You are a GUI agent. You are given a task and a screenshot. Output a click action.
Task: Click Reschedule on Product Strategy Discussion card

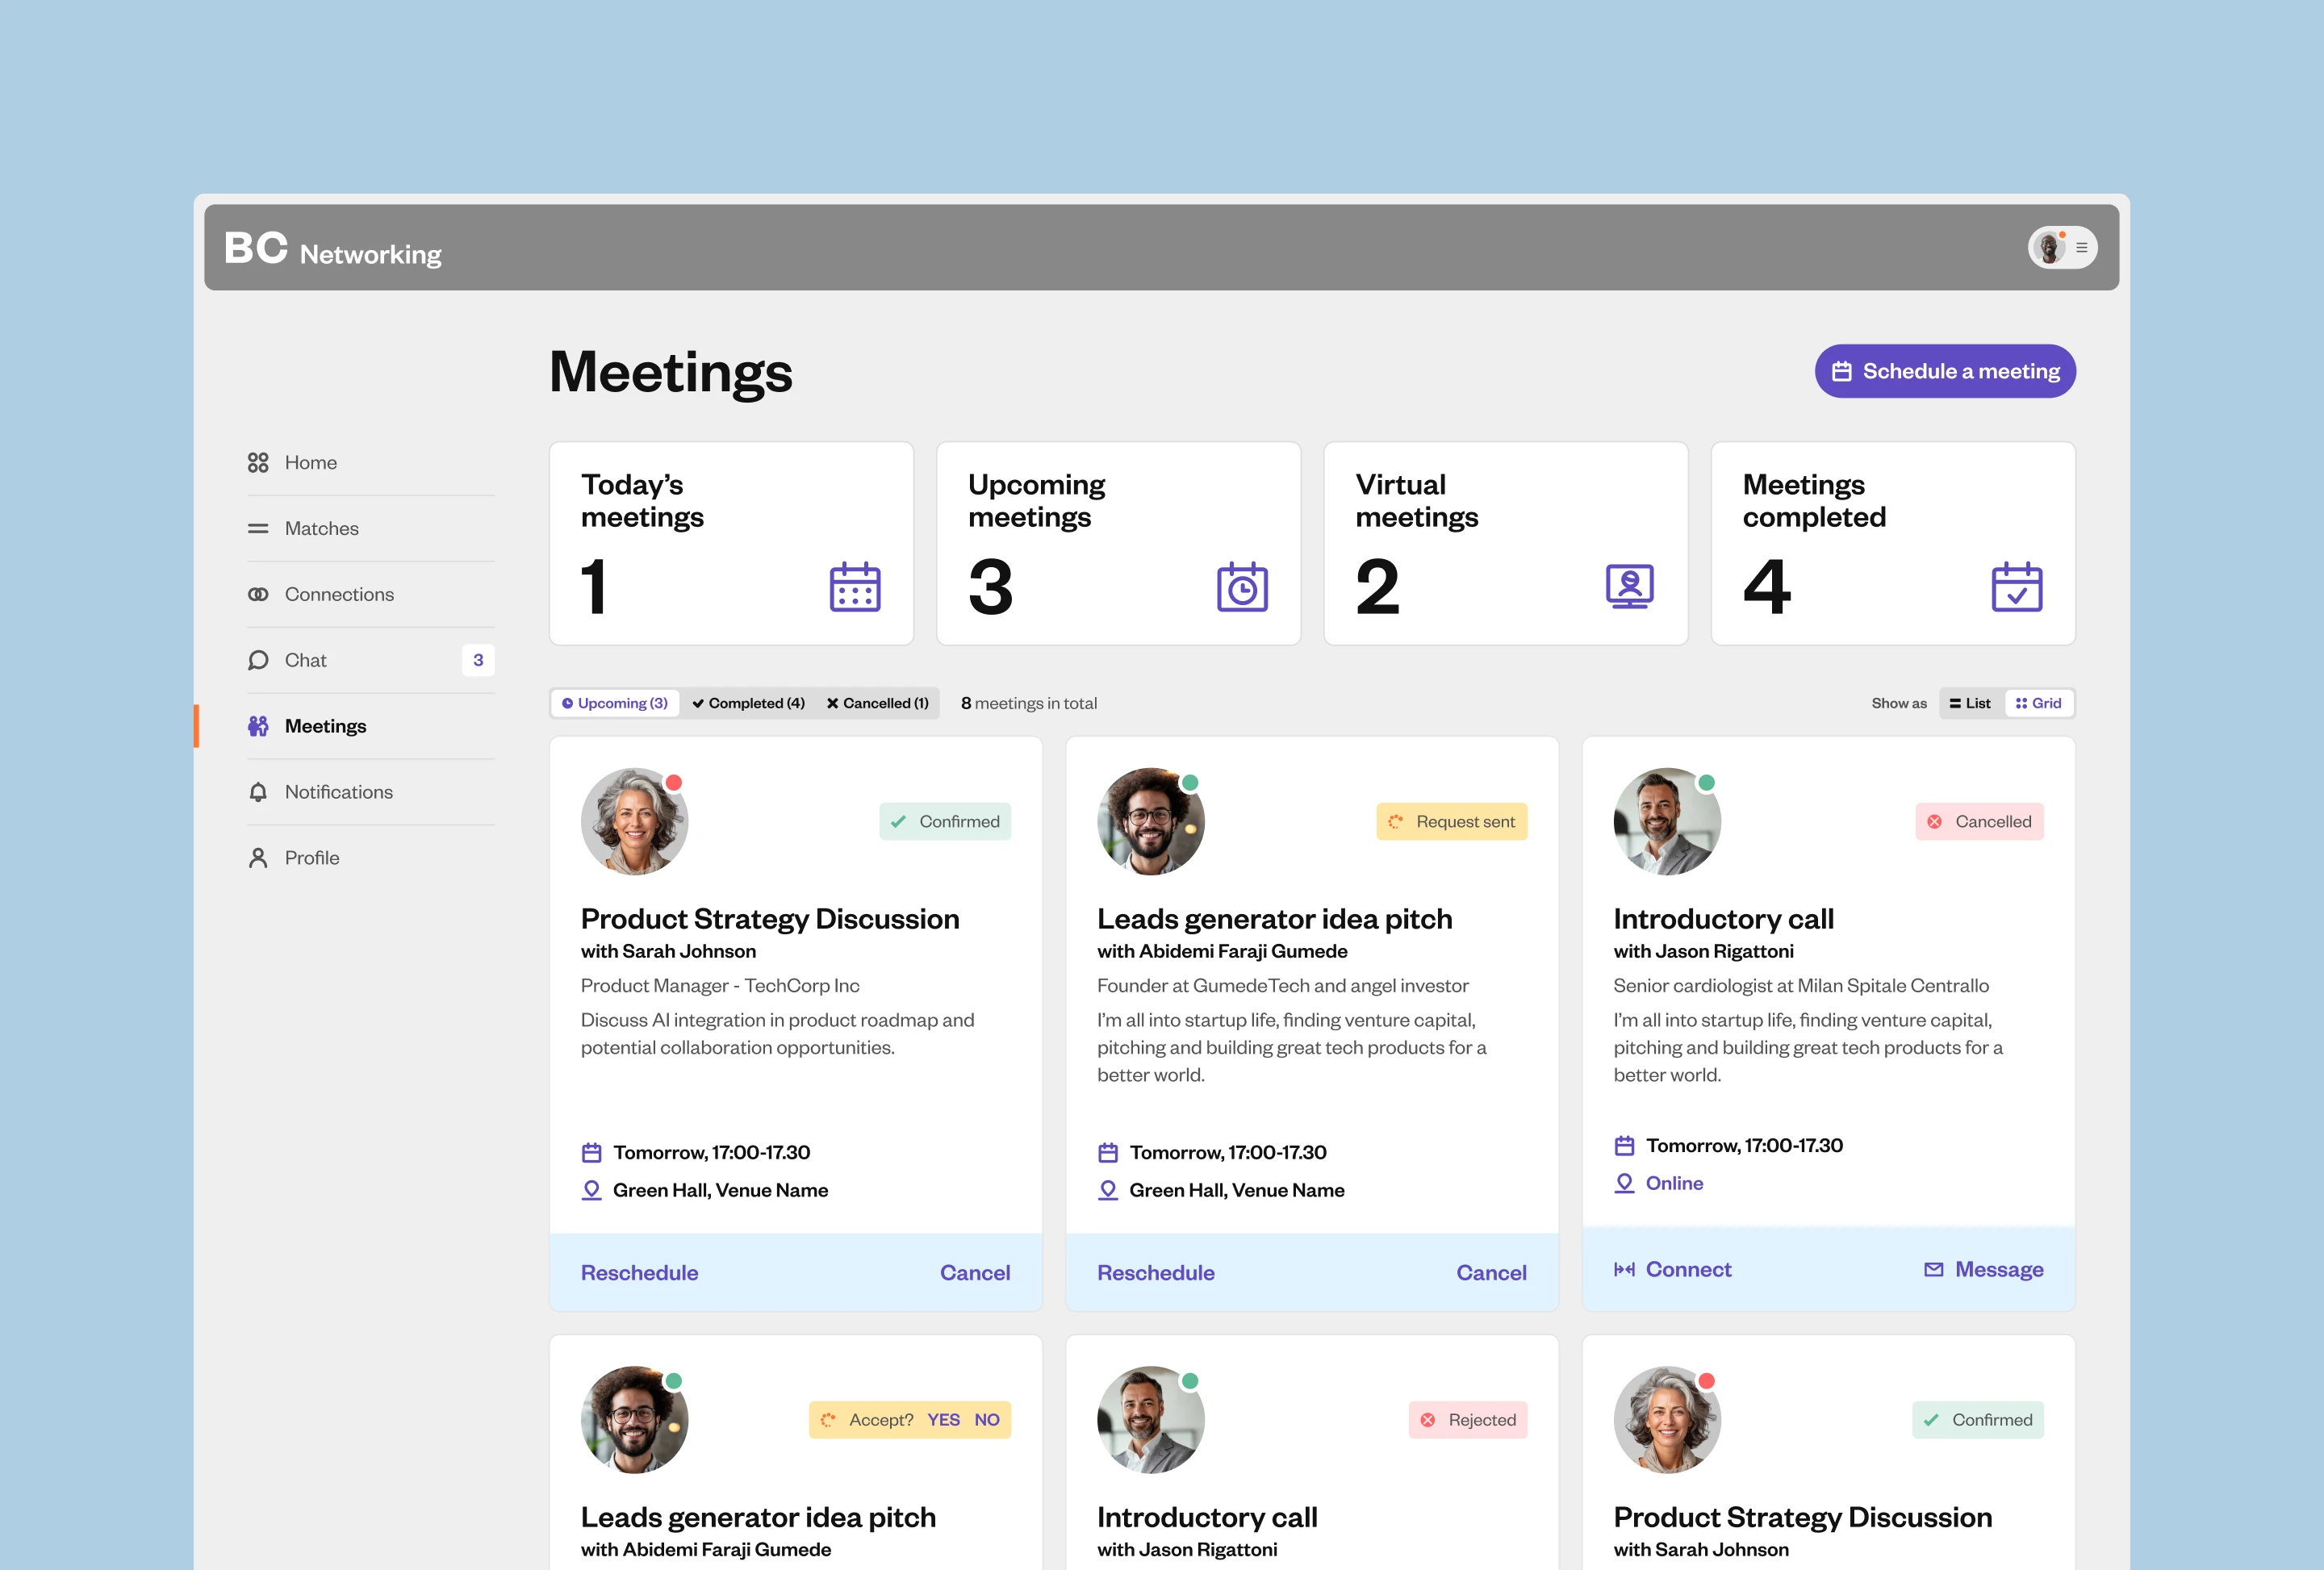[x=640, y=1272]
